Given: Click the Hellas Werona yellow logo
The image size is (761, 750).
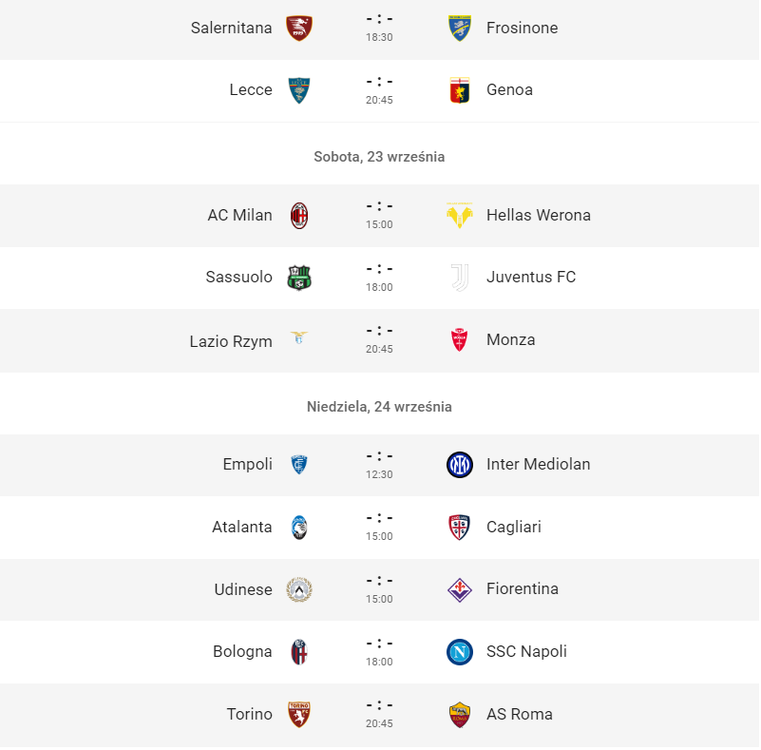Looking at the screenshot, I should point(459,216).
